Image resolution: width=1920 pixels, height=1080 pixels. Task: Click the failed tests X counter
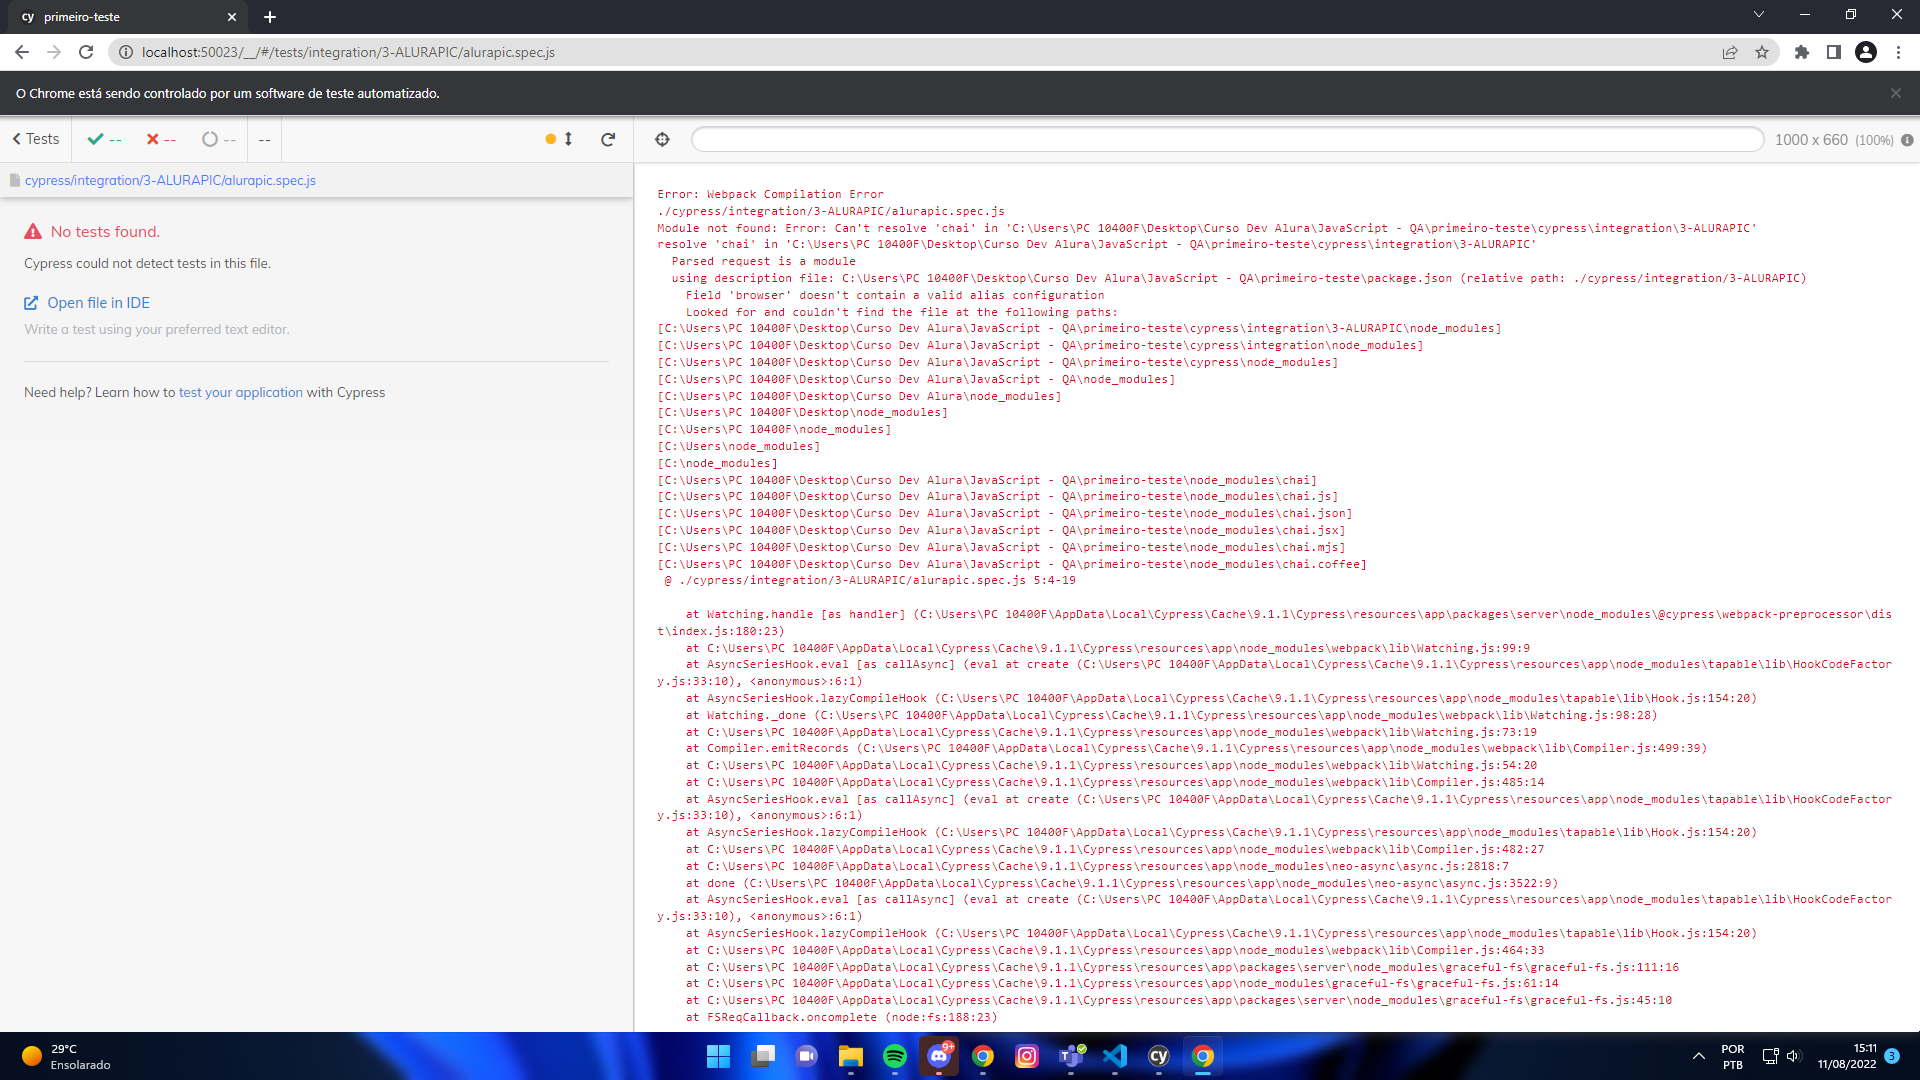coord(161,140)
